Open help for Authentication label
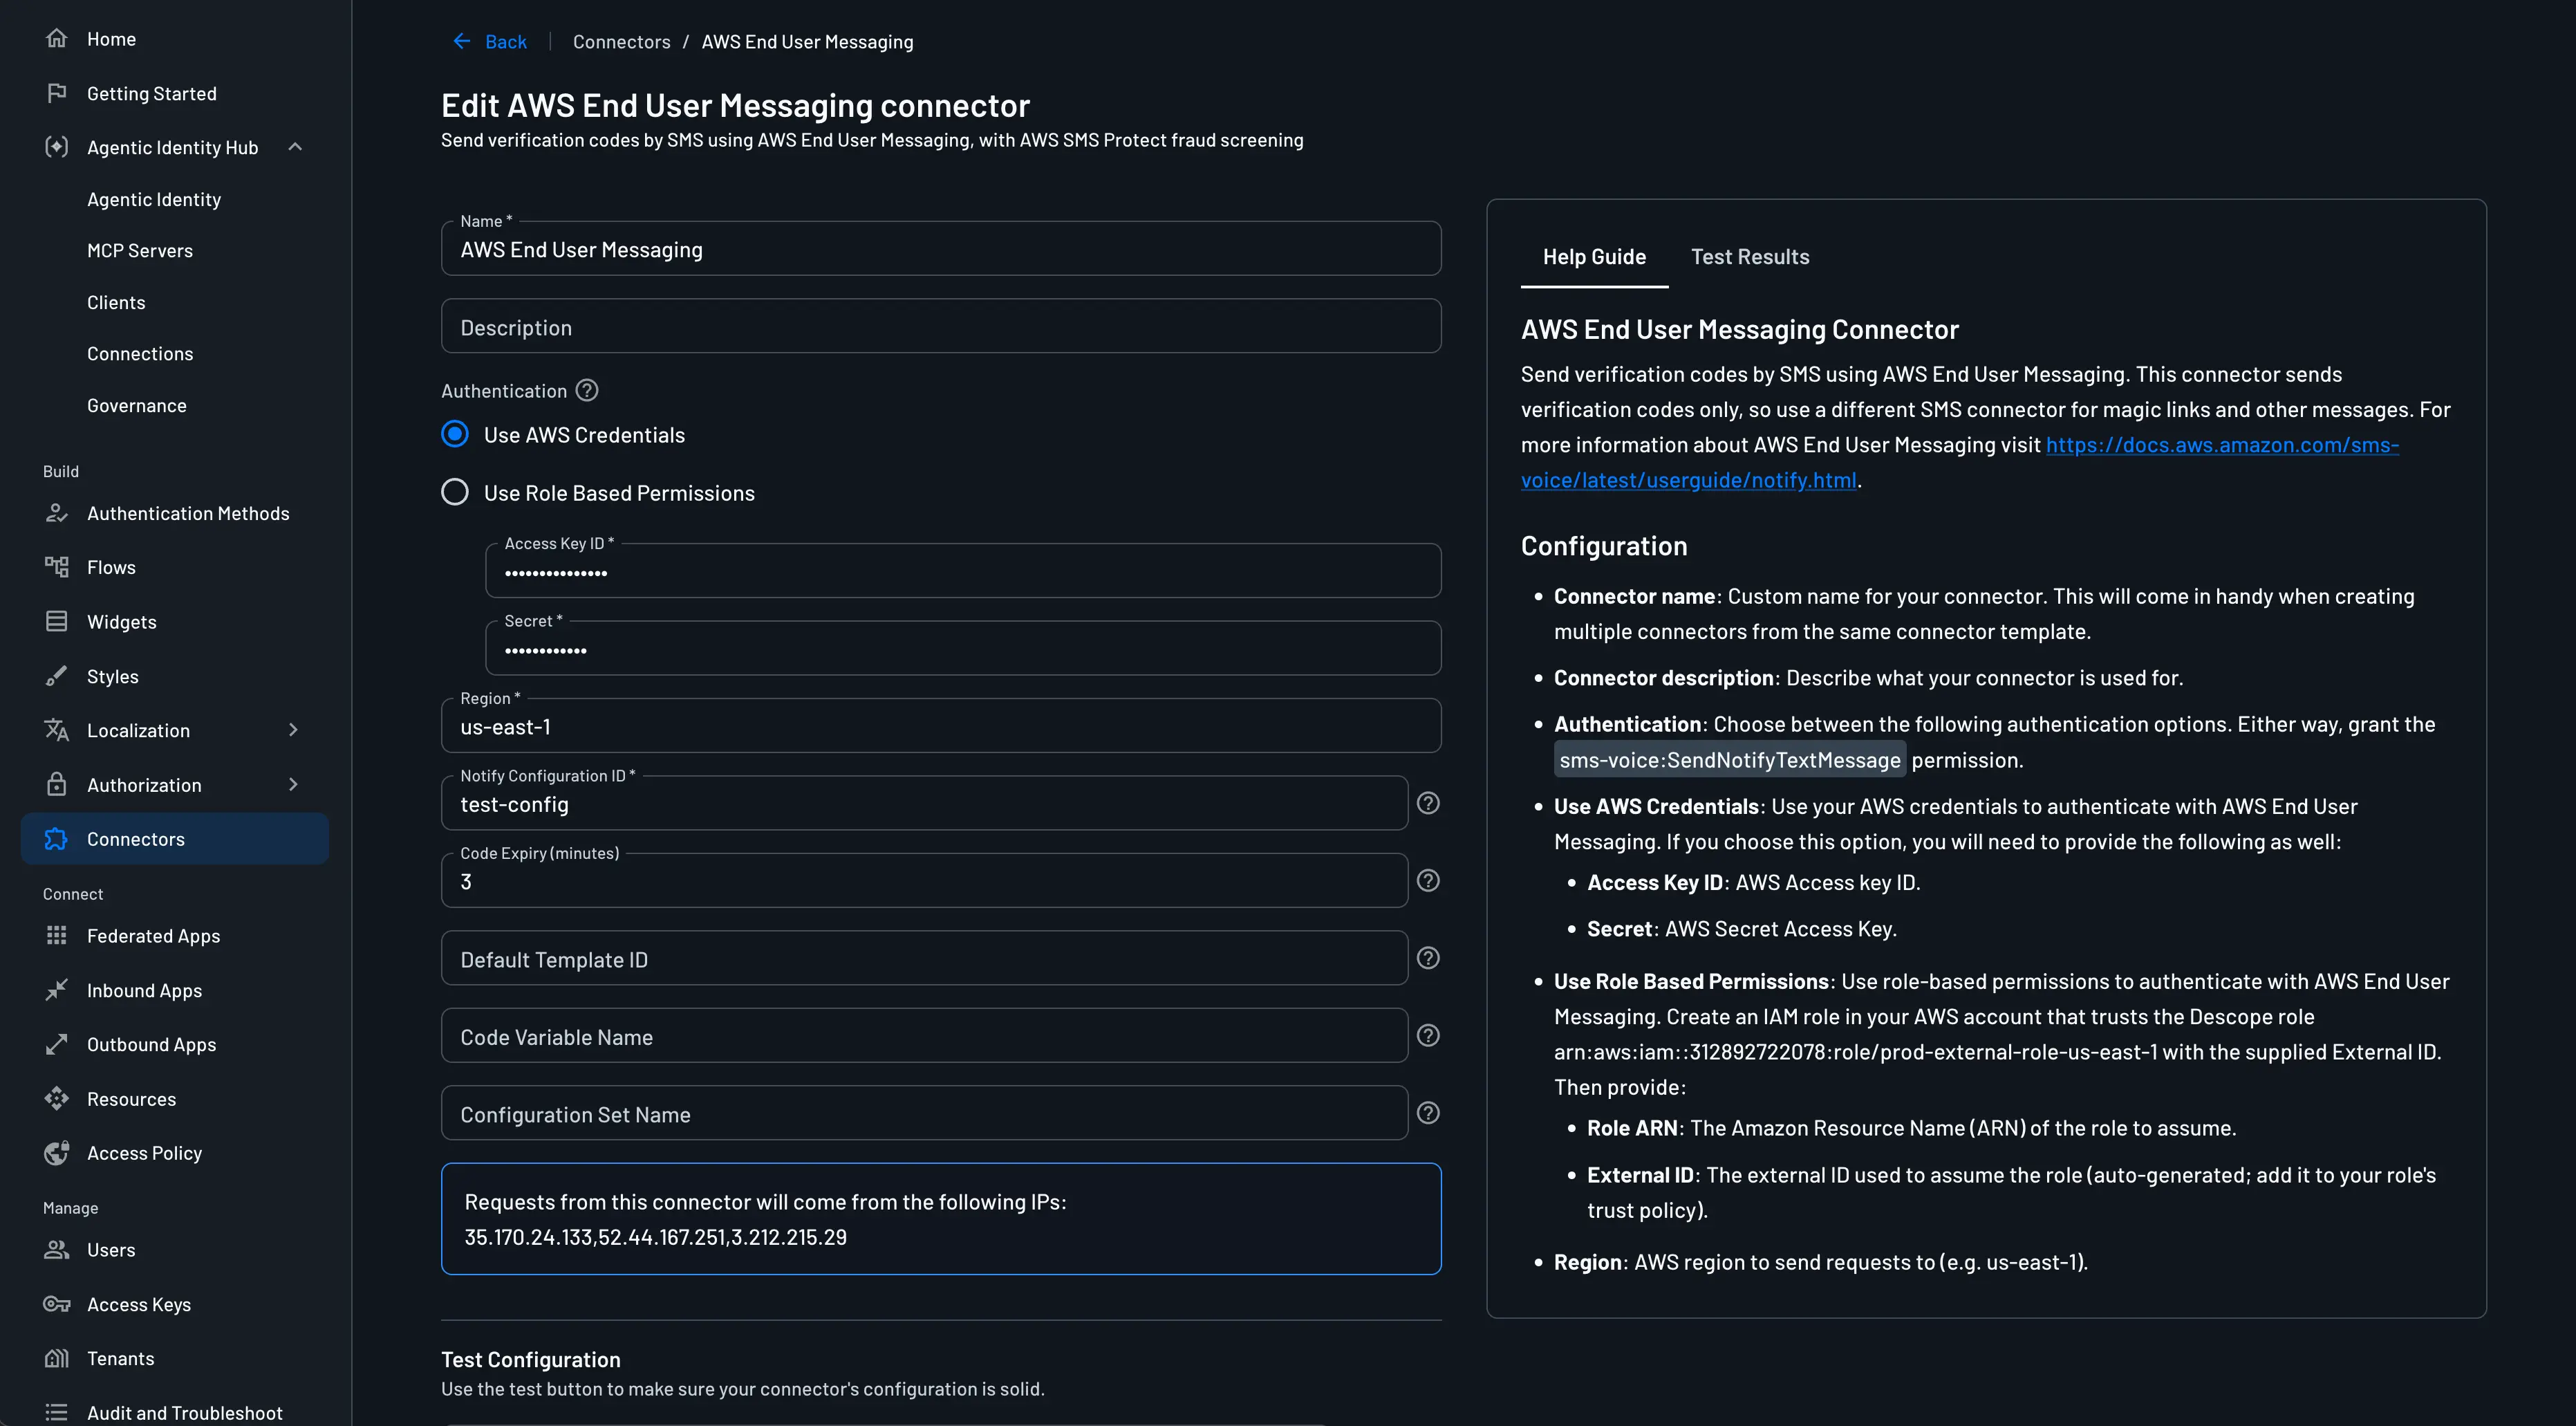 click(587, 390)
